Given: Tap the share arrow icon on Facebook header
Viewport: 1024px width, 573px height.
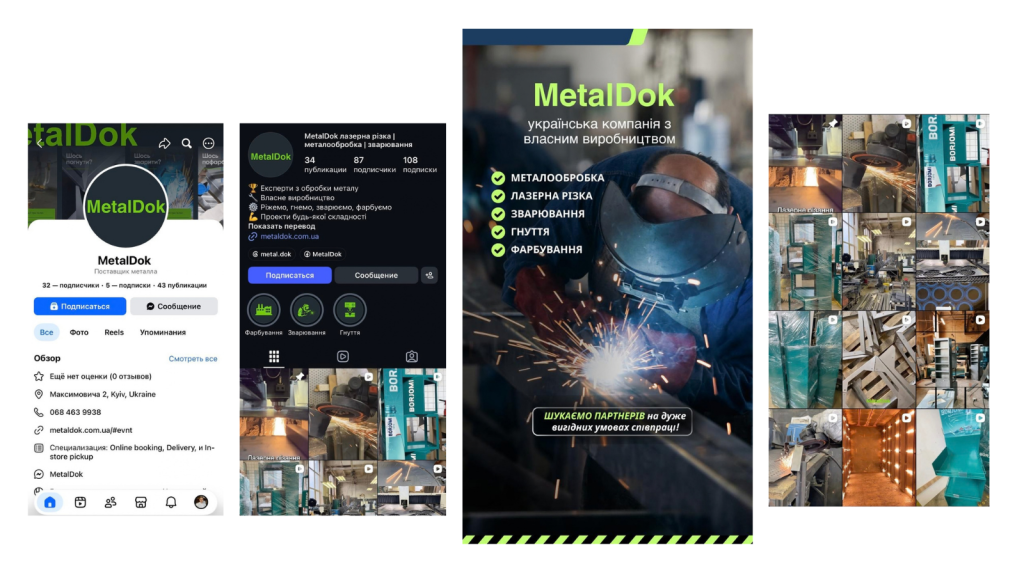Looking at the screenshot, I should coord(165,143).
